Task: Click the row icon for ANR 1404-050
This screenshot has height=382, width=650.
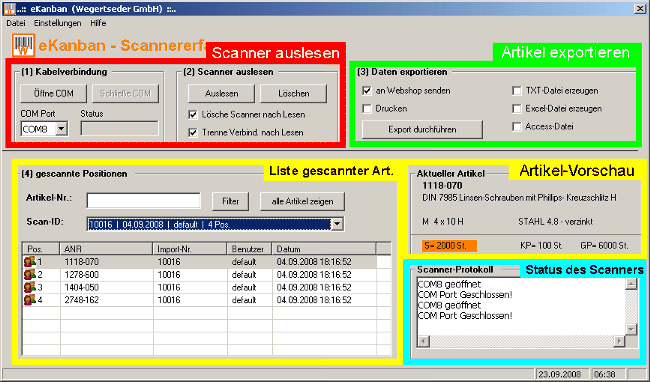Action: point(29,287)
